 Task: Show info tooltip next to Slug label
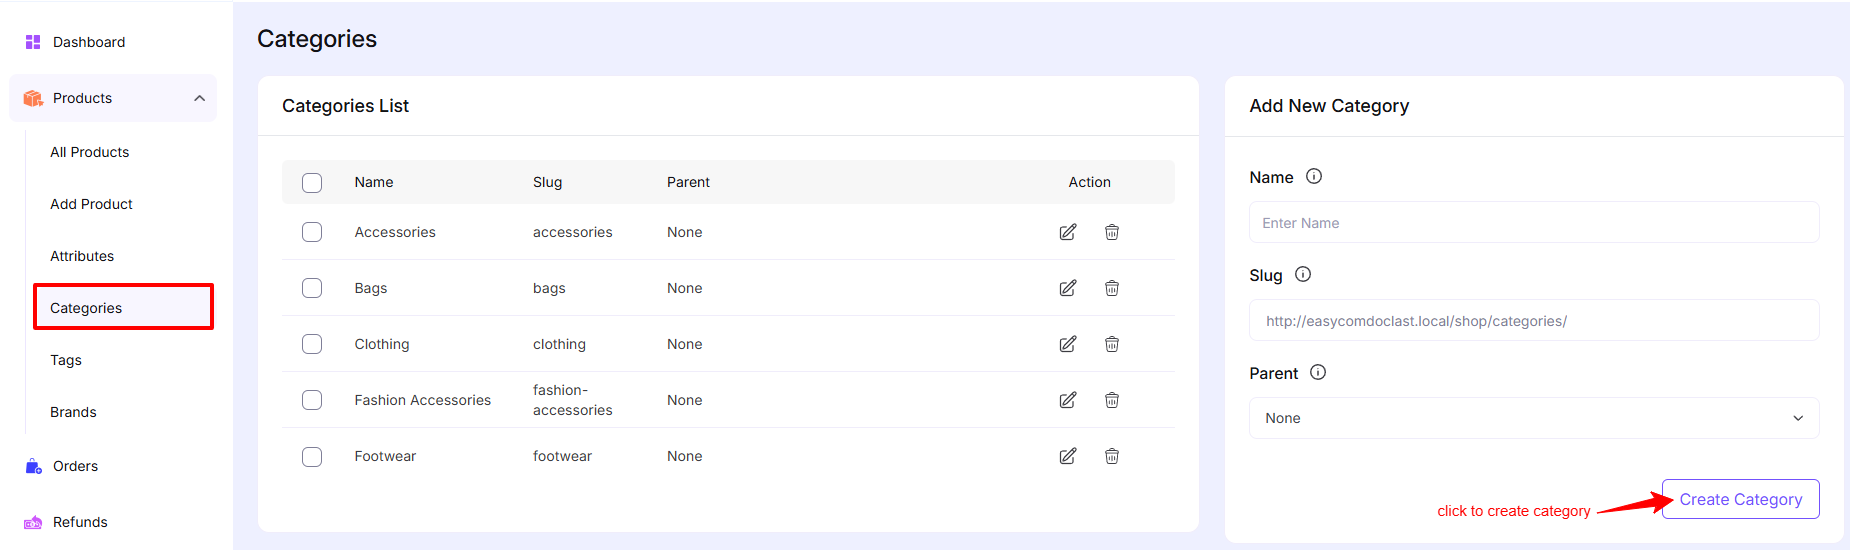(x=1303, y=274)
